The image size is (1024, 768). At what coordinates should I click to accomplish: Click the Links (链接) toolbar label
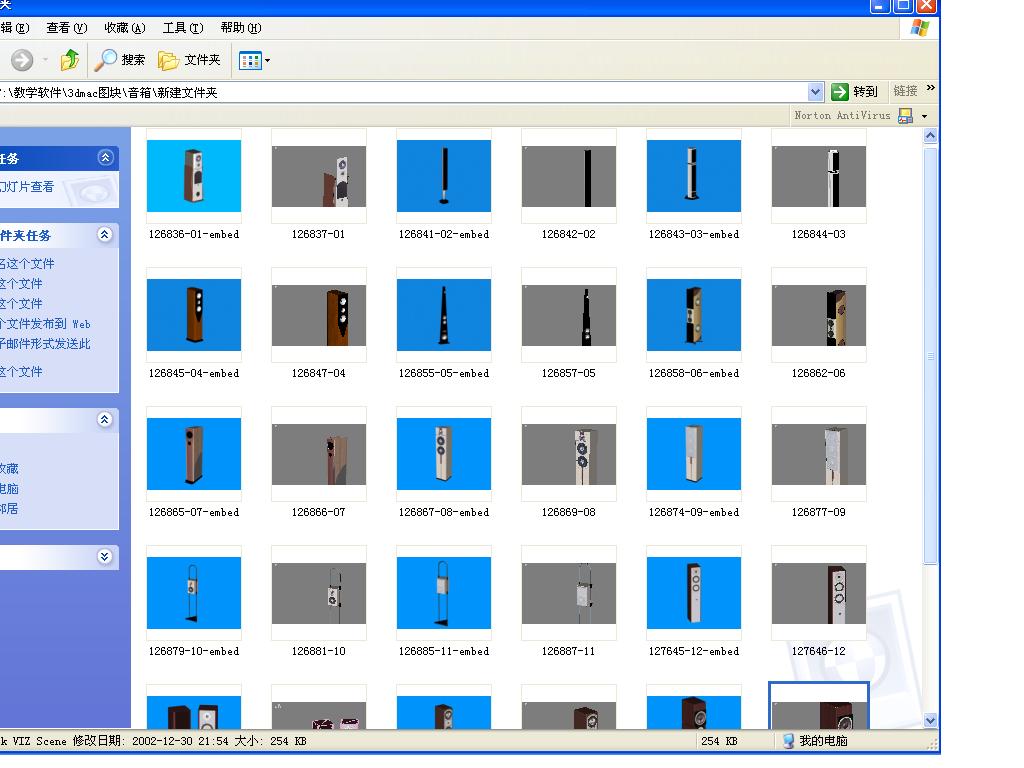tap(905, 91)
